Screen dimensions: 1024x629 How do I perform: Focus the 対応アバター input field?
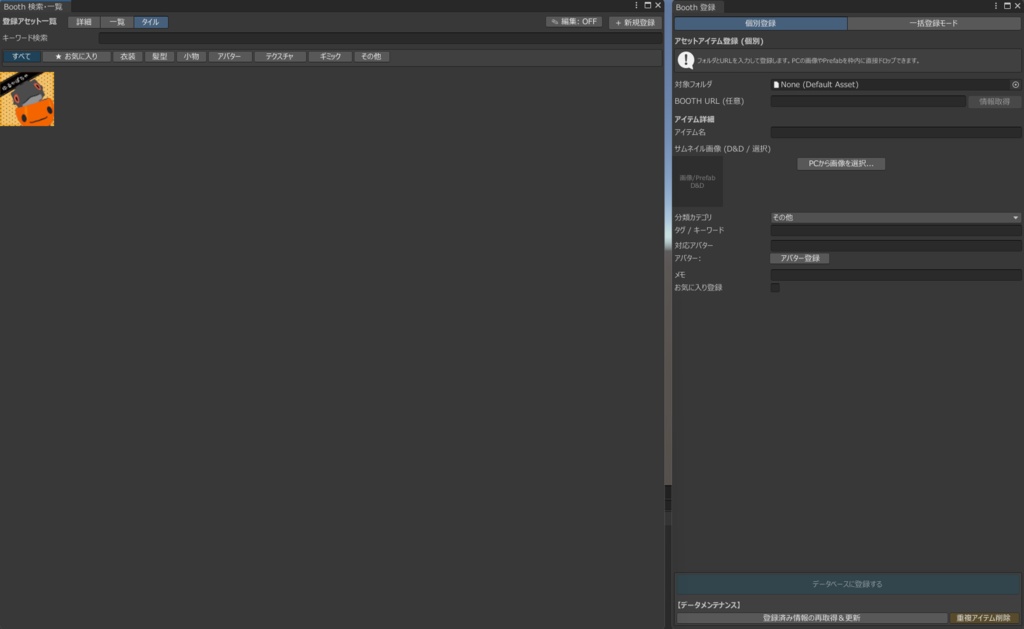(x=895, y=246)
